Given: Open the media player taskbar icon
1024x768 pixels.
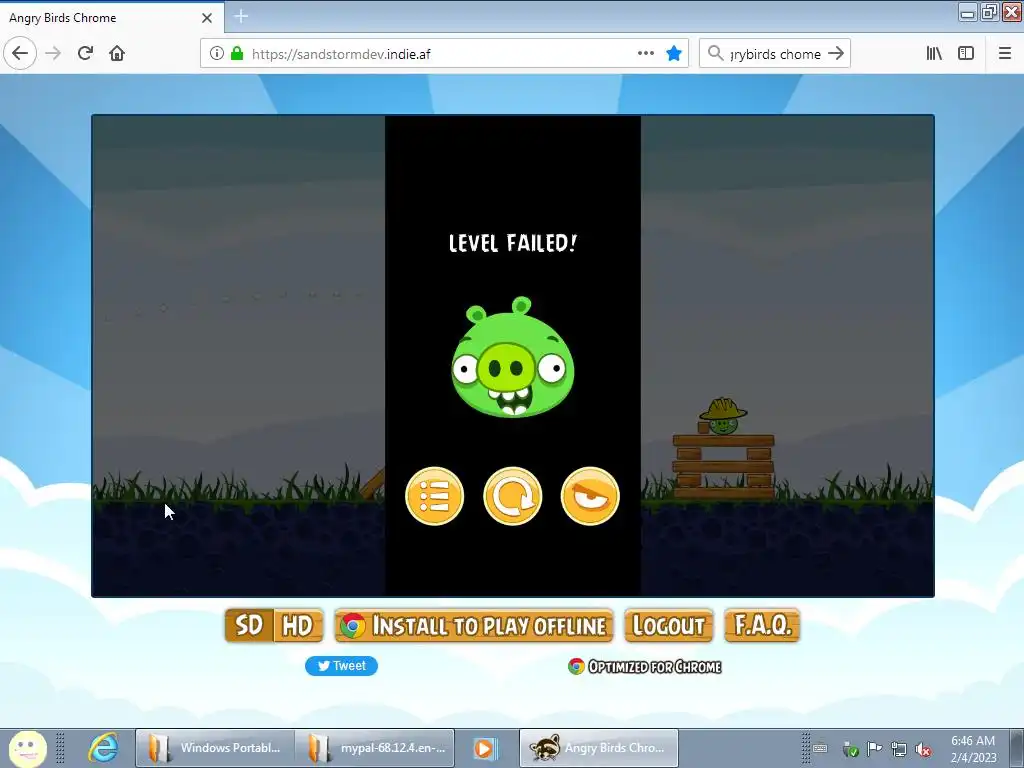Looking at the screenshot, I should (485, 748).
